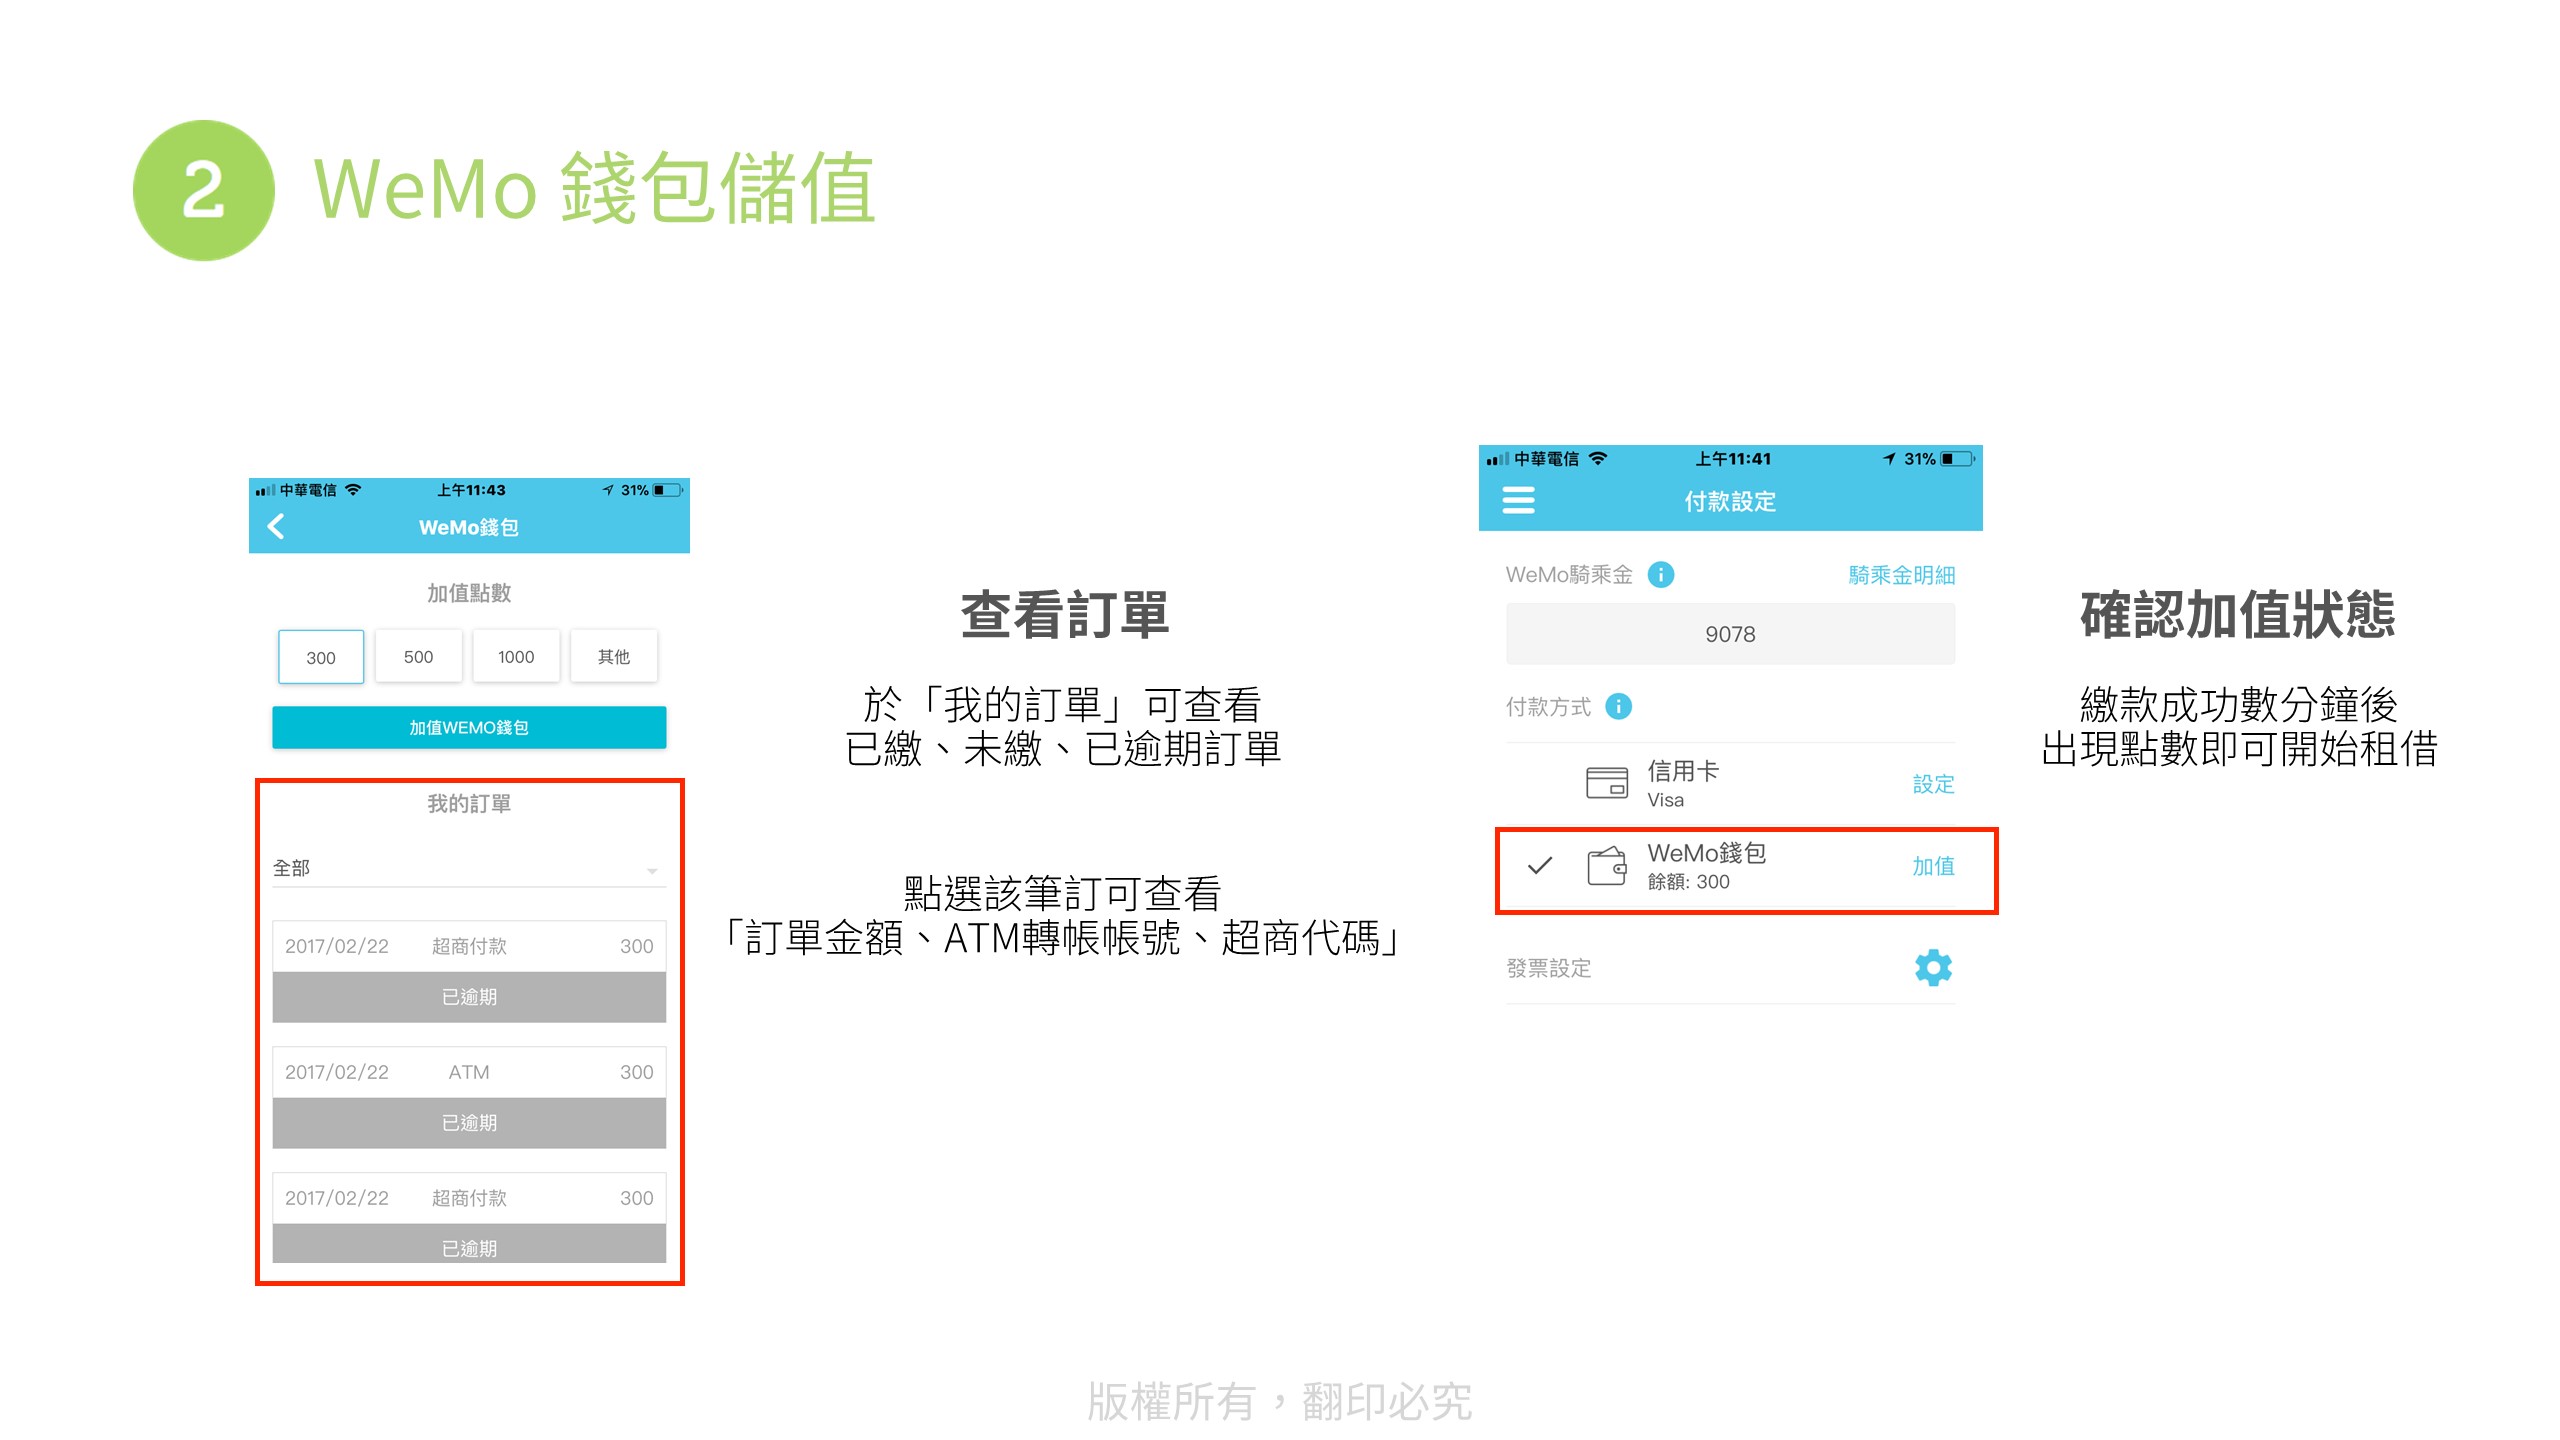The image size is (2560, 1440).
Task: Tap 加值 for the WeMo wallet
Action: pyautogui.click(x=1933, y=866)
